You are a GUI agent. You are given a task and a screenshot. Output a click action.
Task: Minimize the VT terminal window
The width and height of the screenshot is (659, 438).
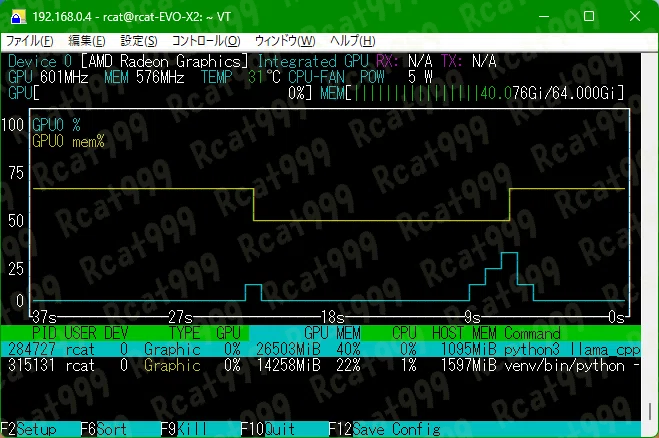click(x=544, y=16)
